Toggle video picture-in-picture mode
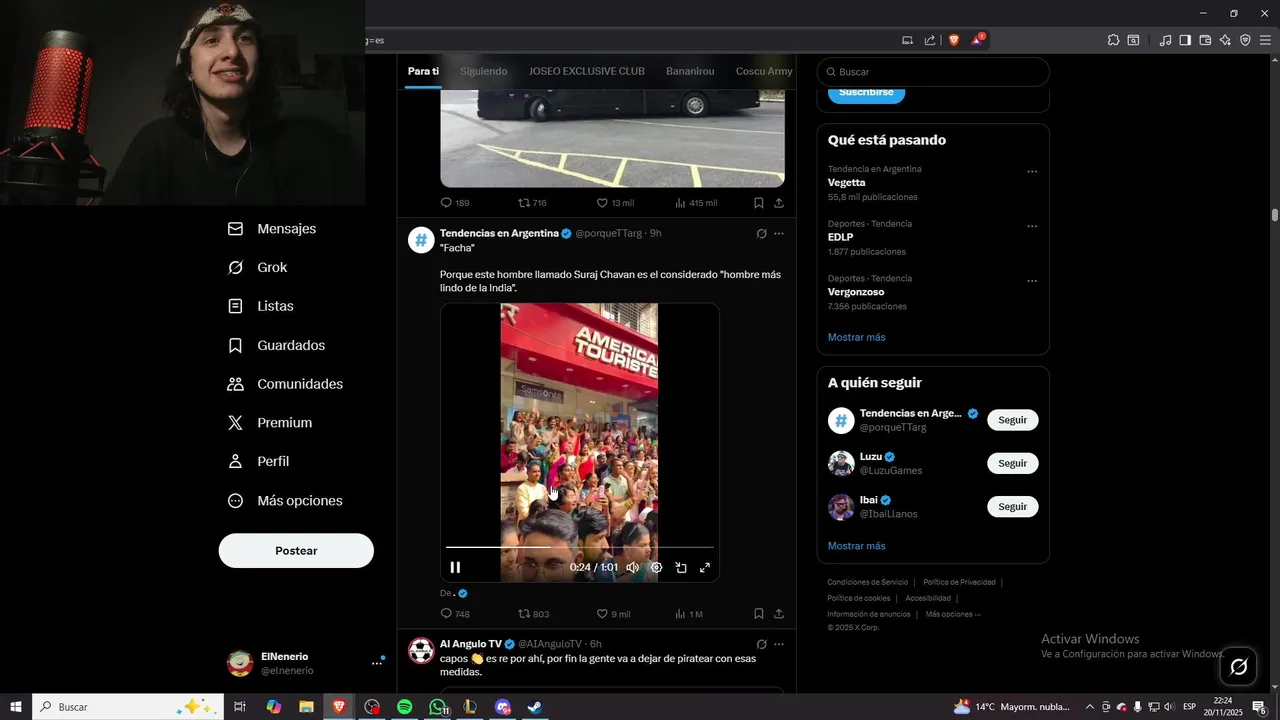 pyautogui.click(x=681, y=568)
